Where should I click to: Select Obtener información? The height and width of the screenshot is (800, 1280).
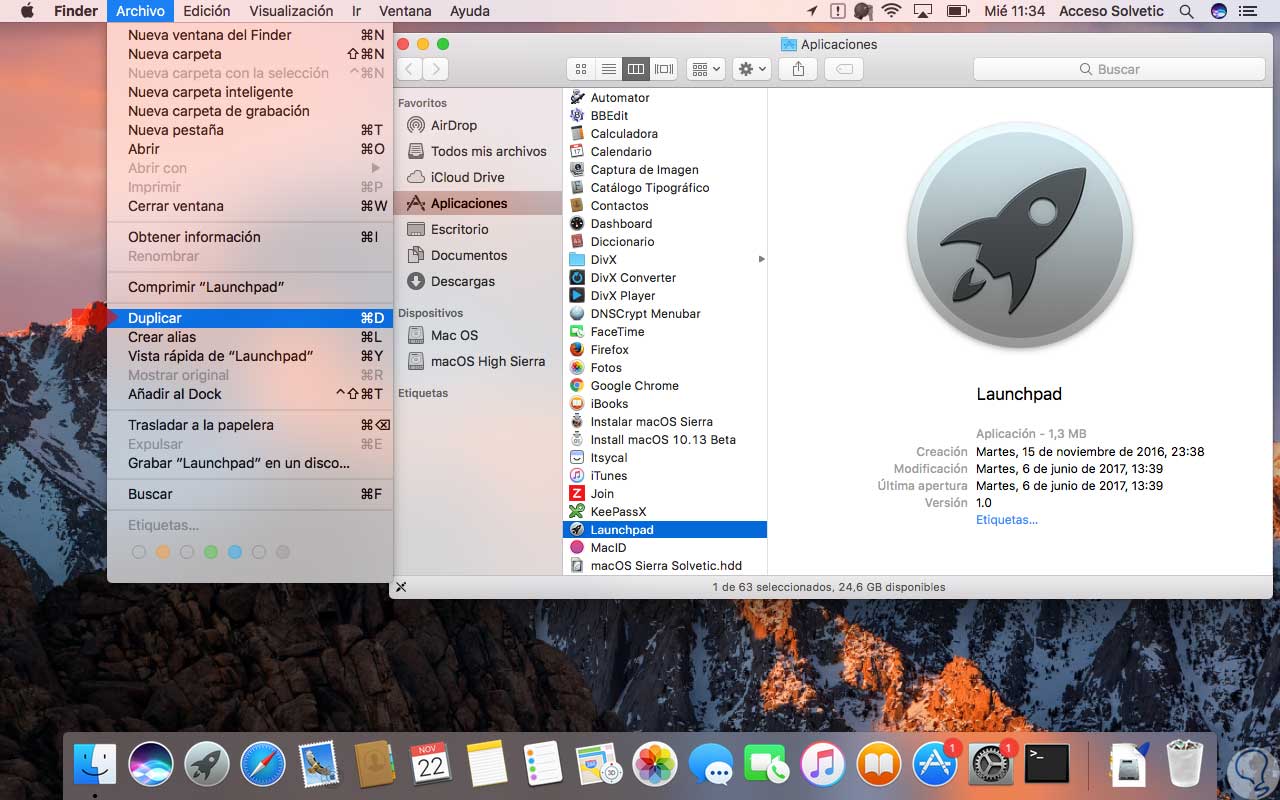click(x=250, y=237)
